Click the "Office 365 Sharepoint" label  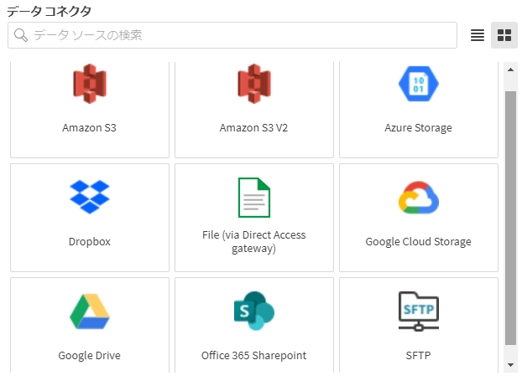pyautogui.click(x=254, y=356)
